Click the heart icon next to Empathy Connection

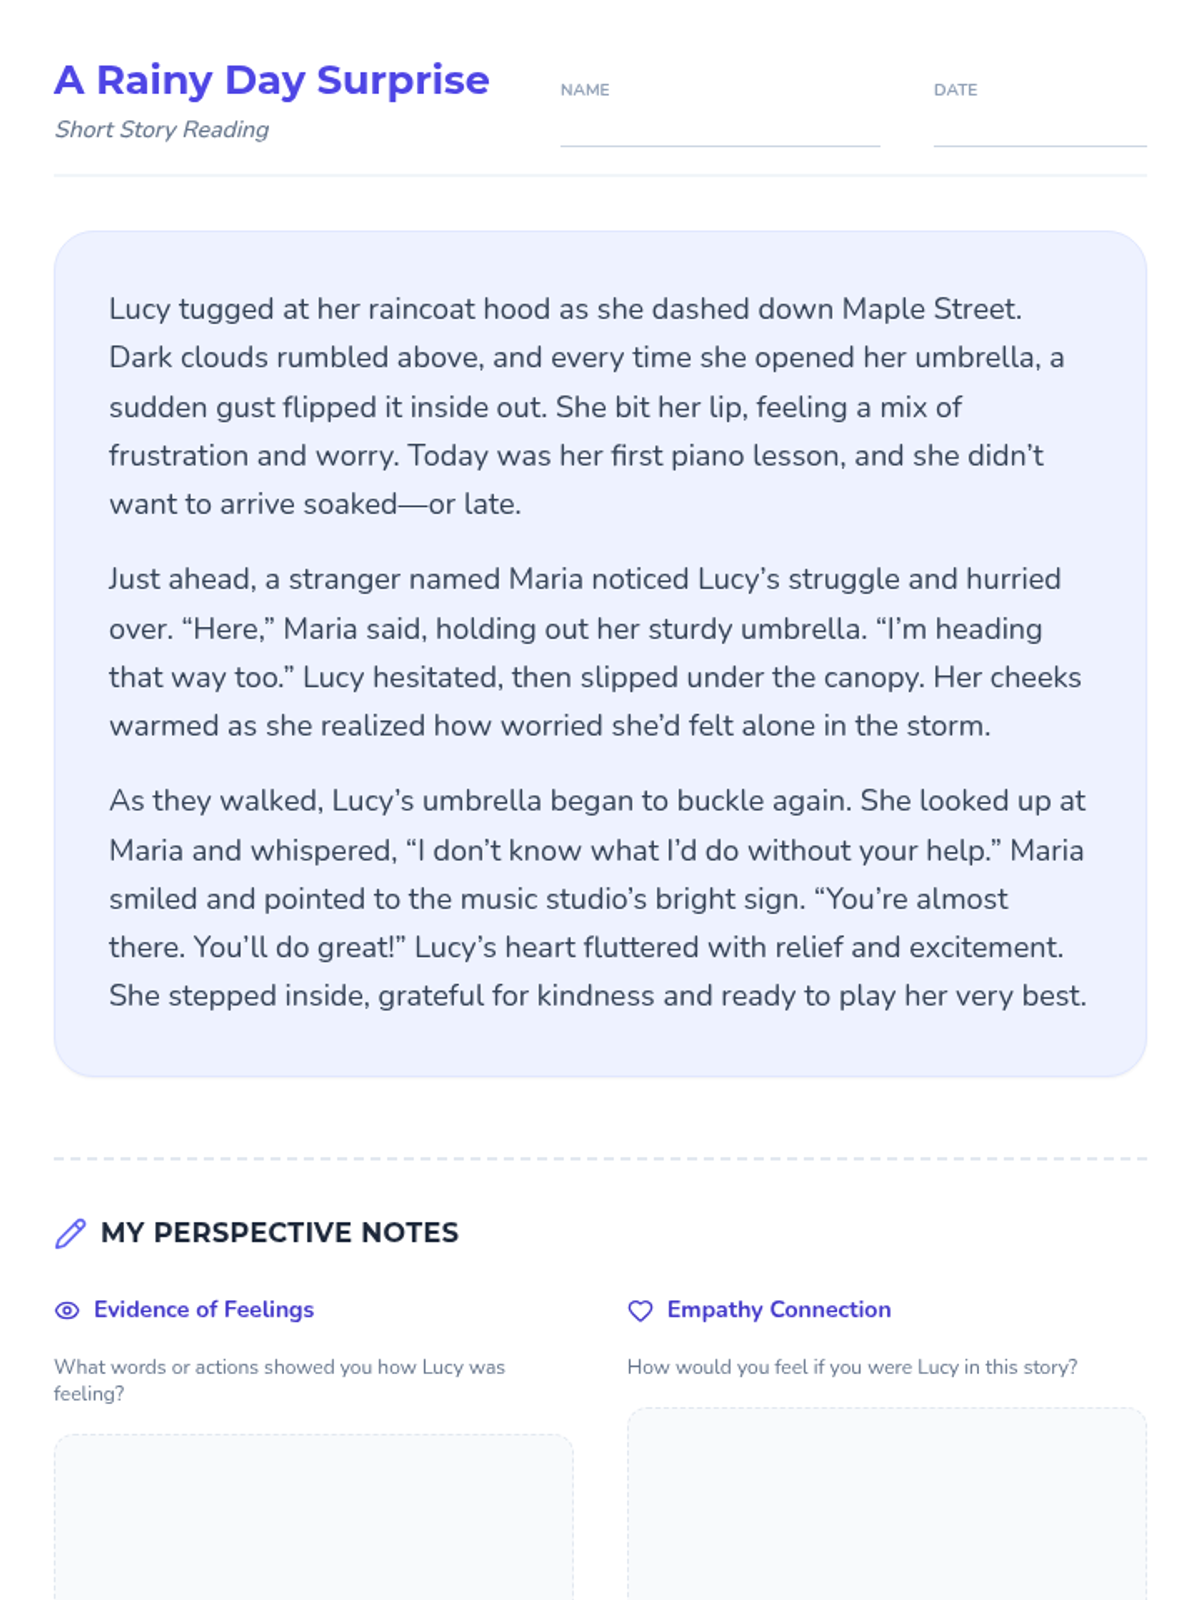point(640,1310)
